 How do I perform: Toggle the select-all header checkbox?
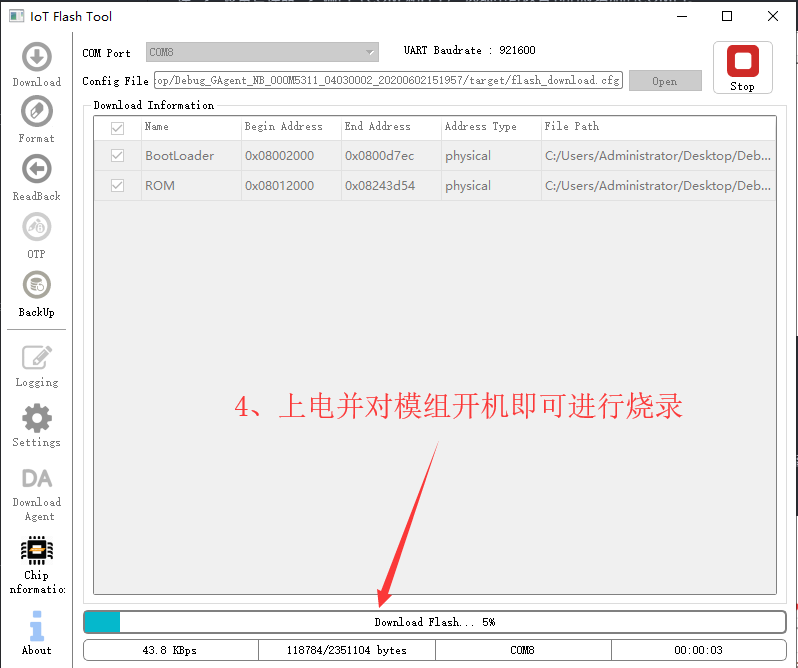pos(118,128)
